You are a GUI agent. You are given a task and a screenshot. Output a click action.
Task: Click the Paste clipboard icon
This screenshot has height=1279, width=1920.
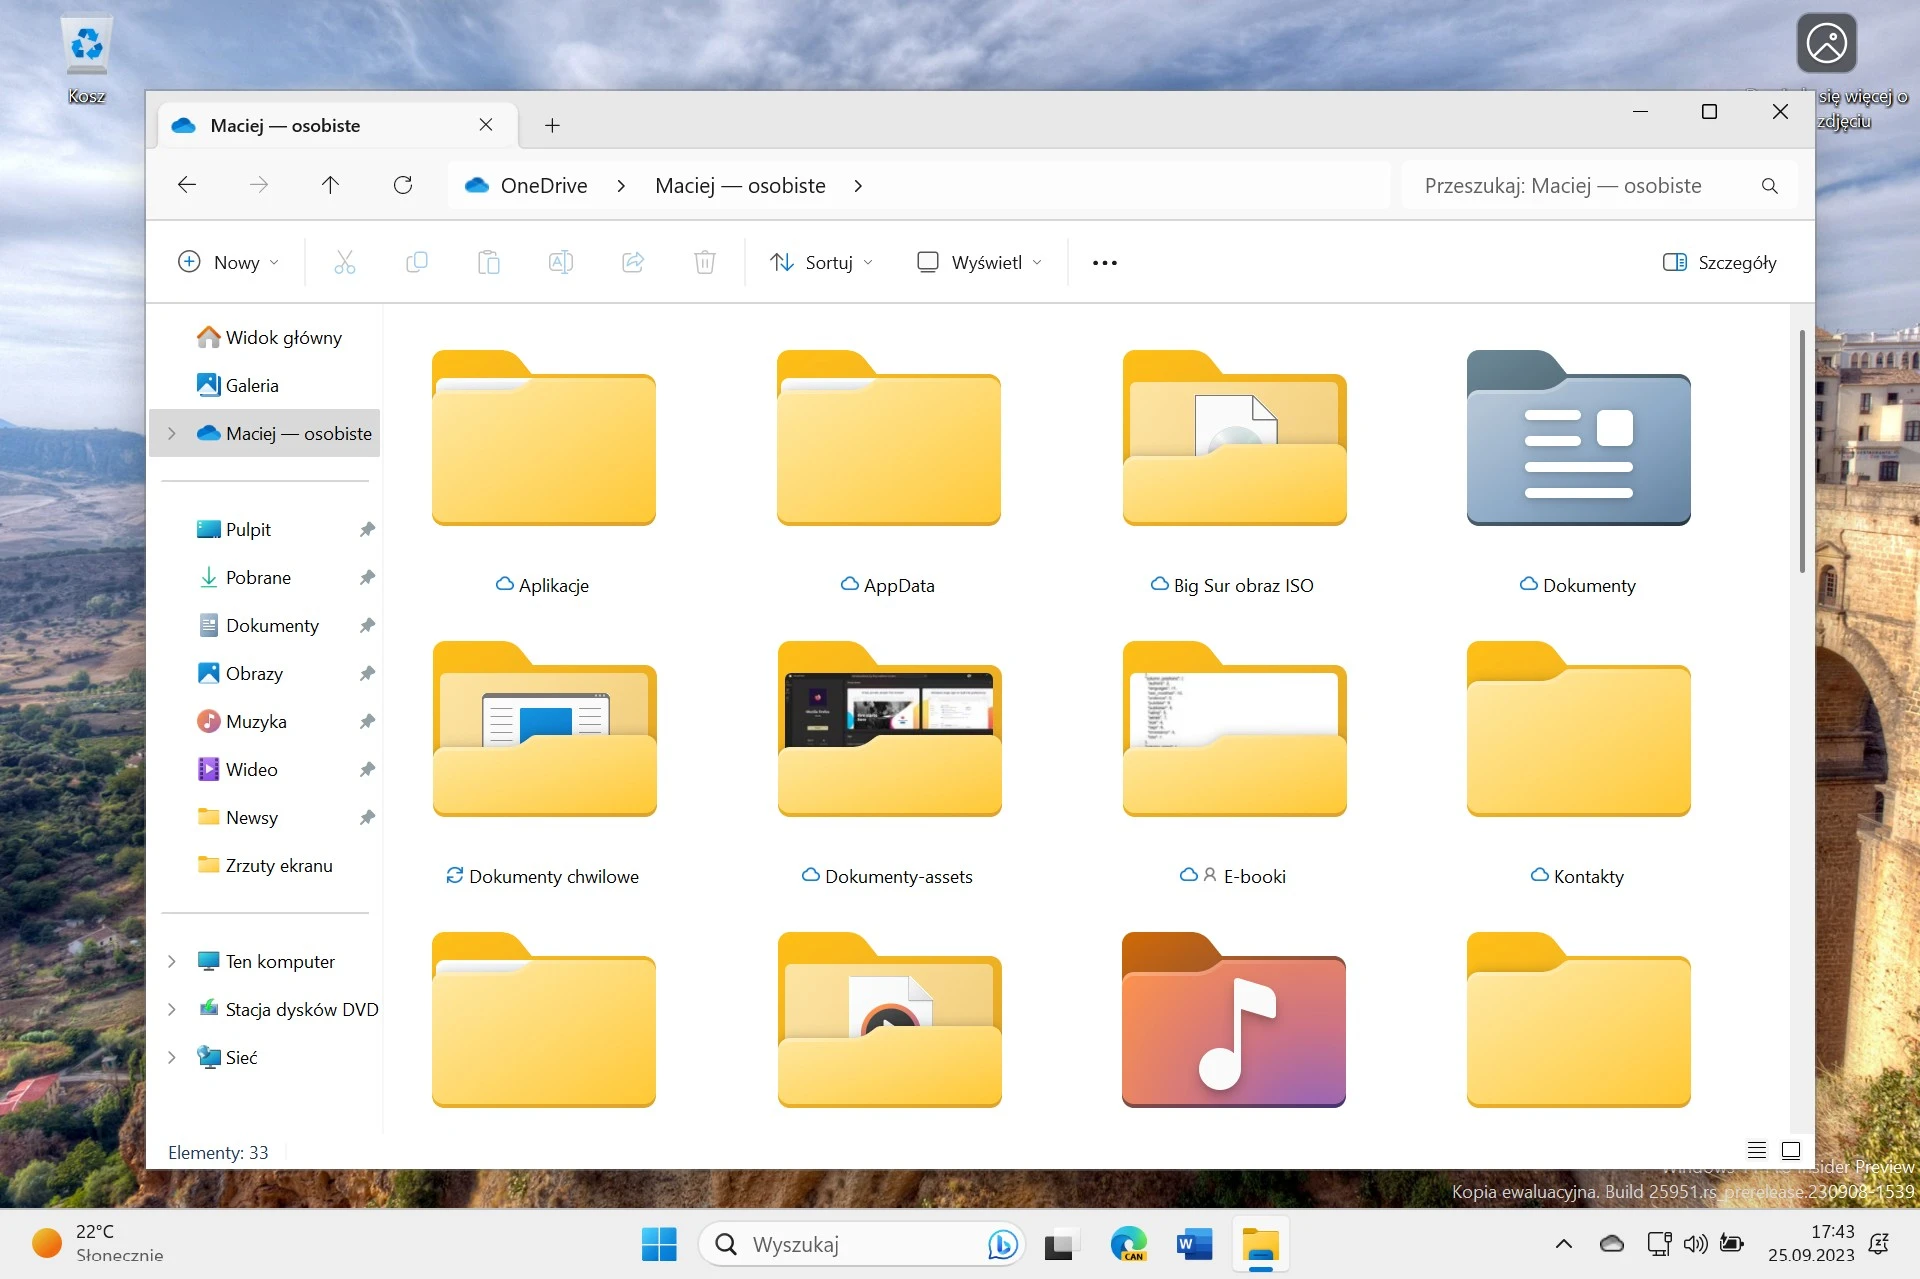[x=489, y=262]
